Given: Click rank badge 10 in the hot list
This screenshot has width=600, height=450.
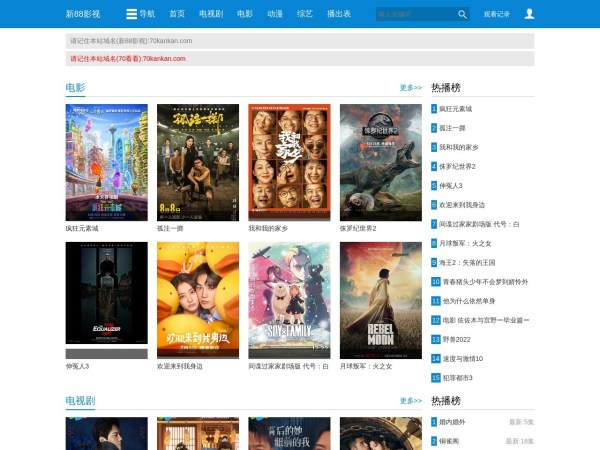Looking at the screenshot, I should coord(436,281).
